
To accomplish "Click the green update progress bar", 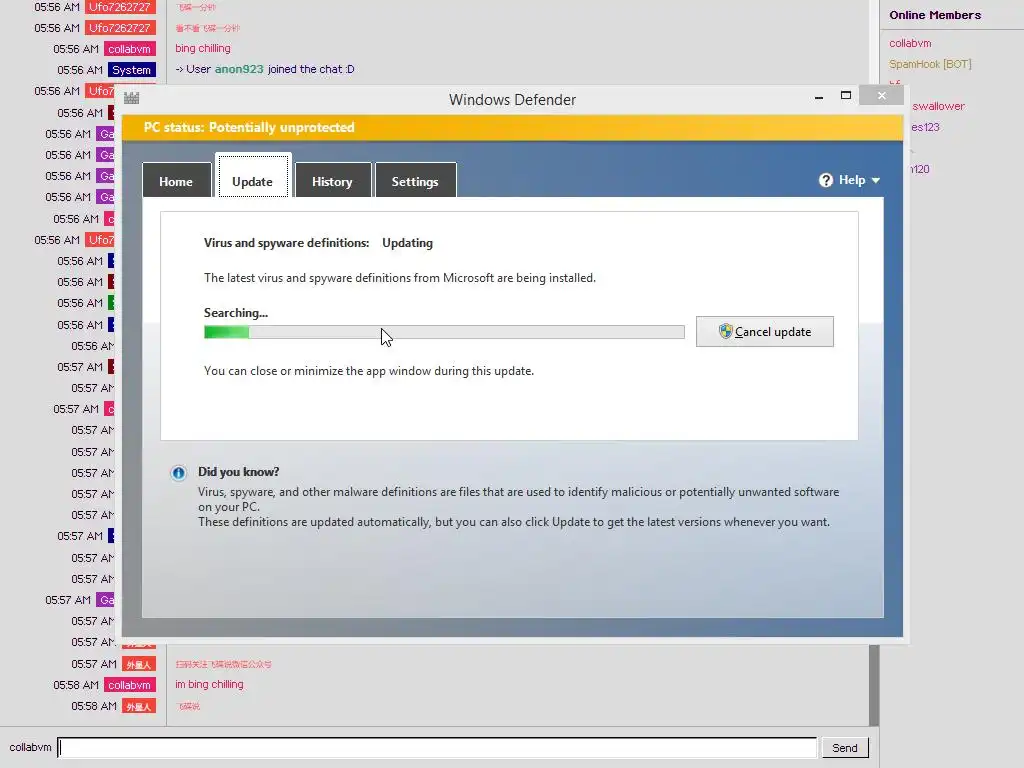I will click(x=444, y=332).
